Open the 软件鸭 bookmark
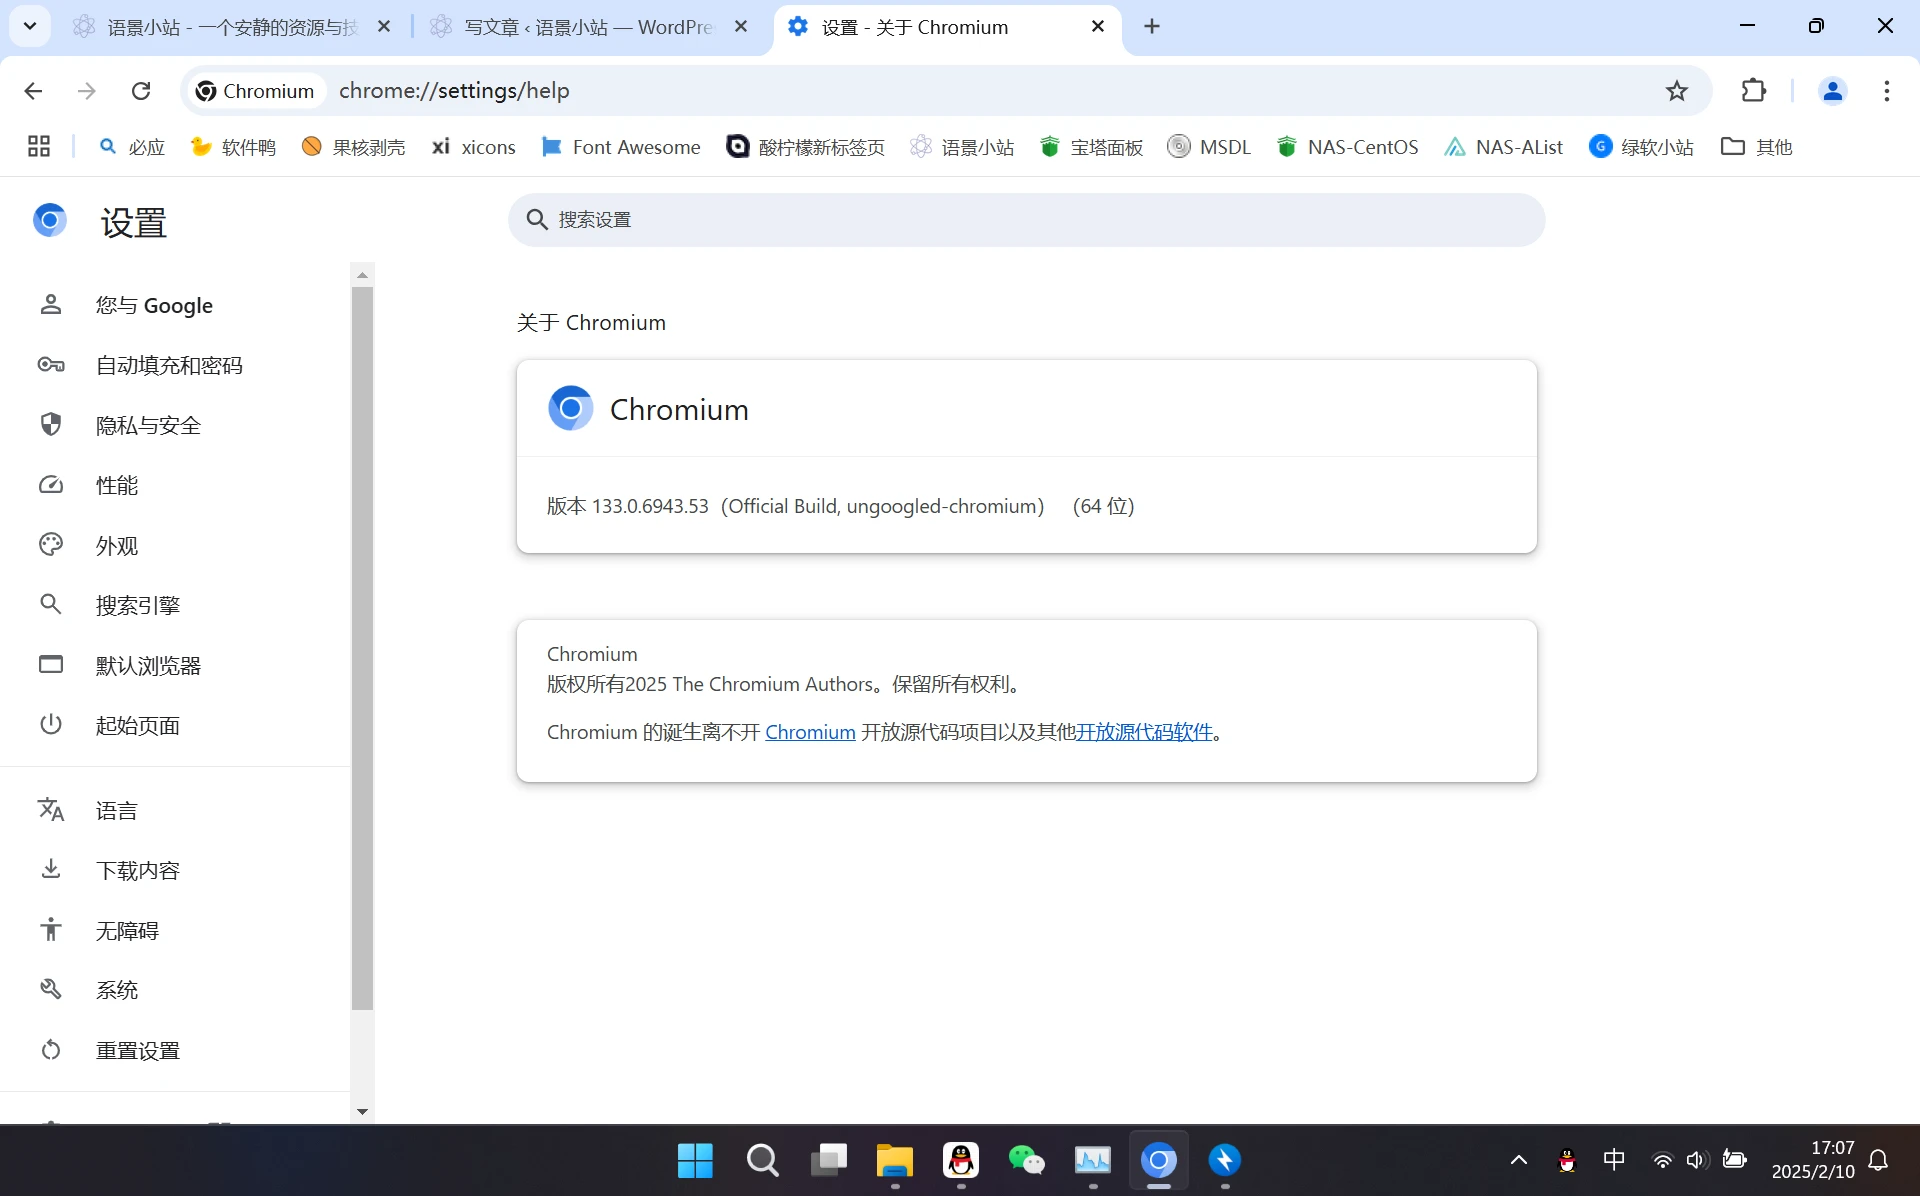The height and width of the screenshot is (1196, 1920). 233,147
